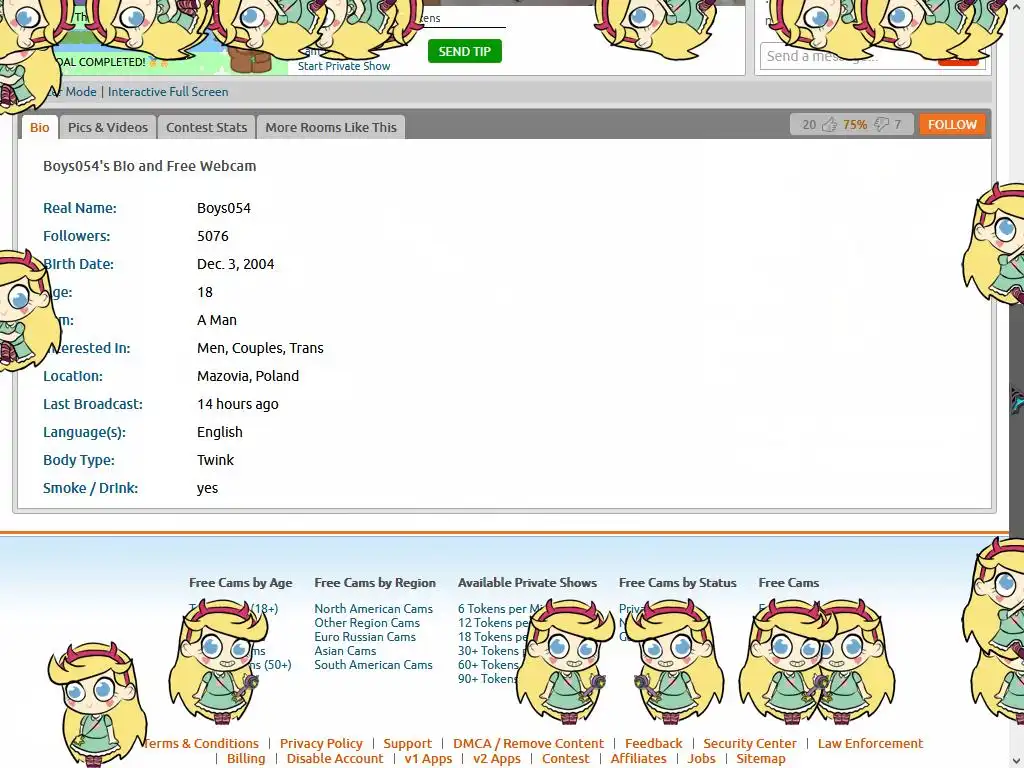Click the Start Private Show link
The height and width of the screenshot is (768, 1024).
tap(344, 66)
